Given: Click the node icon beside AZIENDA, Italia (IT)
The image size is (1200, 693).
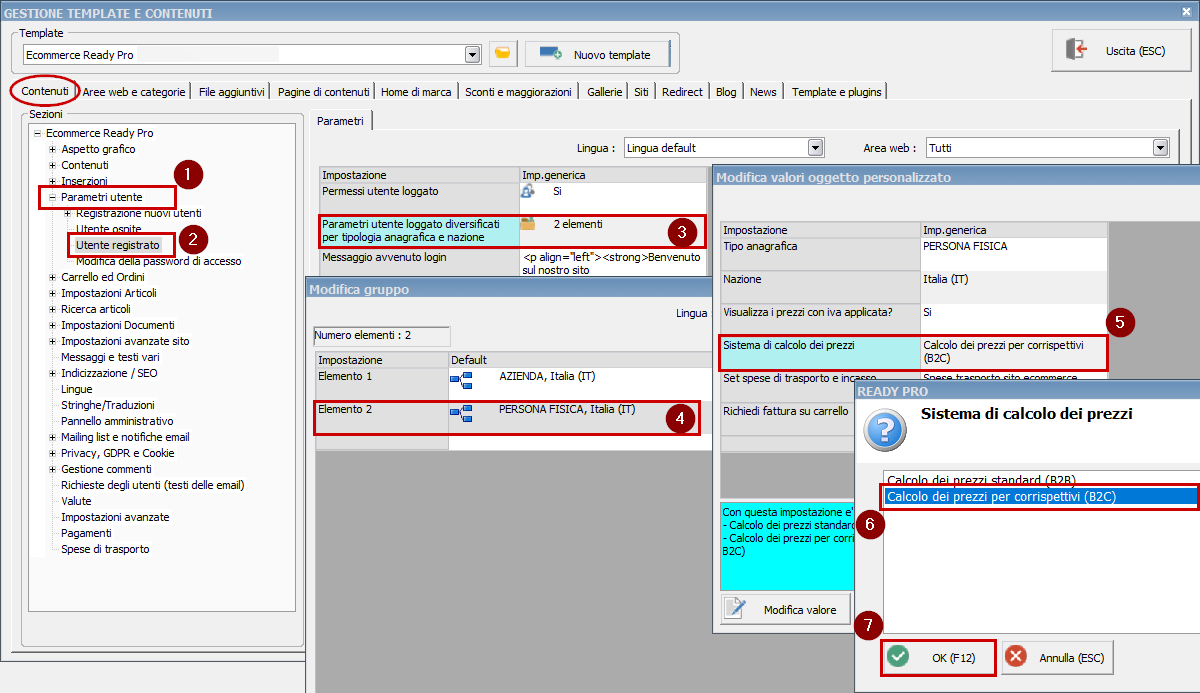Looking at the screenshot, I should [x=460, y=378].
